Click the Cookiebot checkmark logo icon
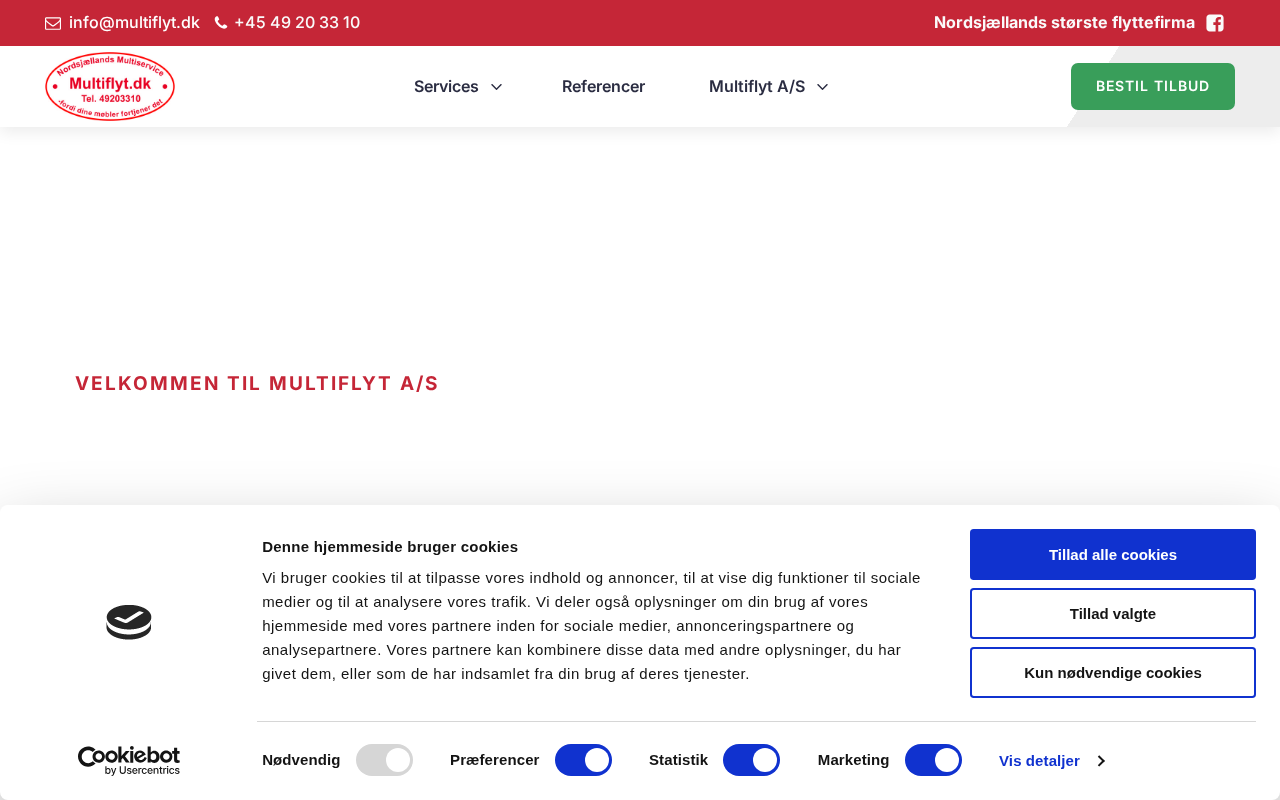This screenshot has width=1280, height=800. click(x=129, y=622)
